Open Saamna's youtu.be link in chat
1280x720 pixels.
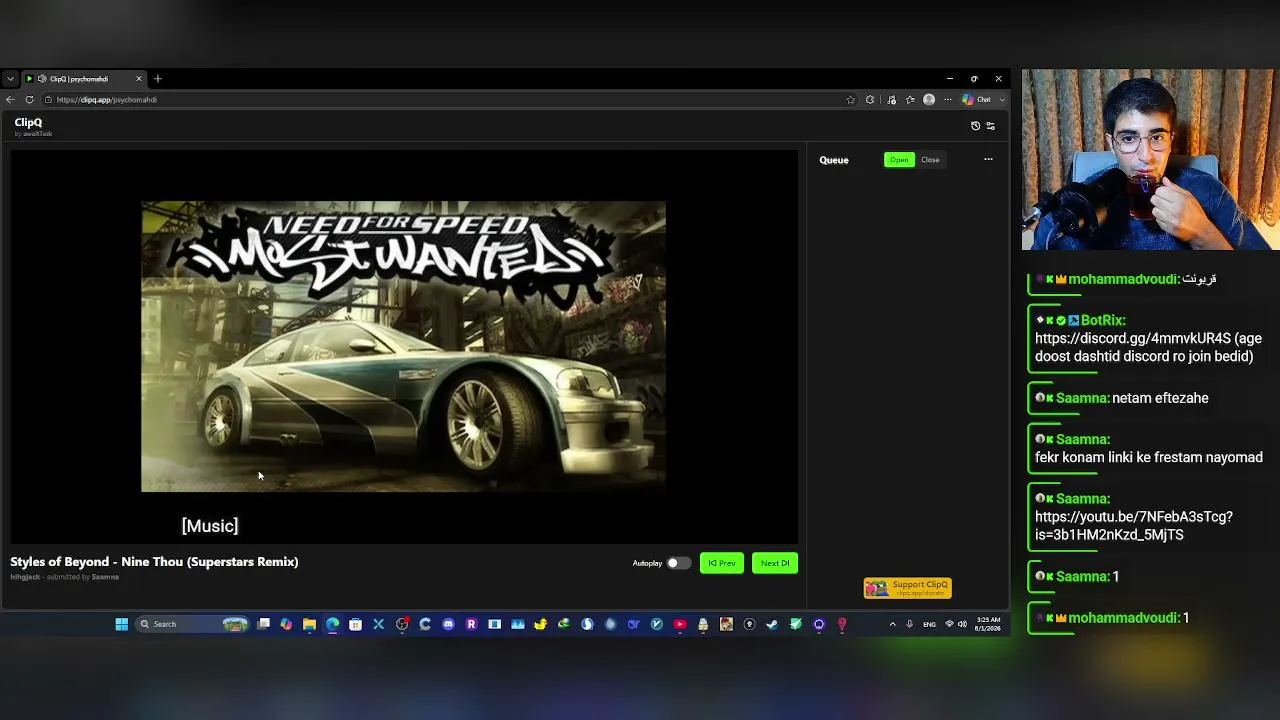[x=1134, y=526]
